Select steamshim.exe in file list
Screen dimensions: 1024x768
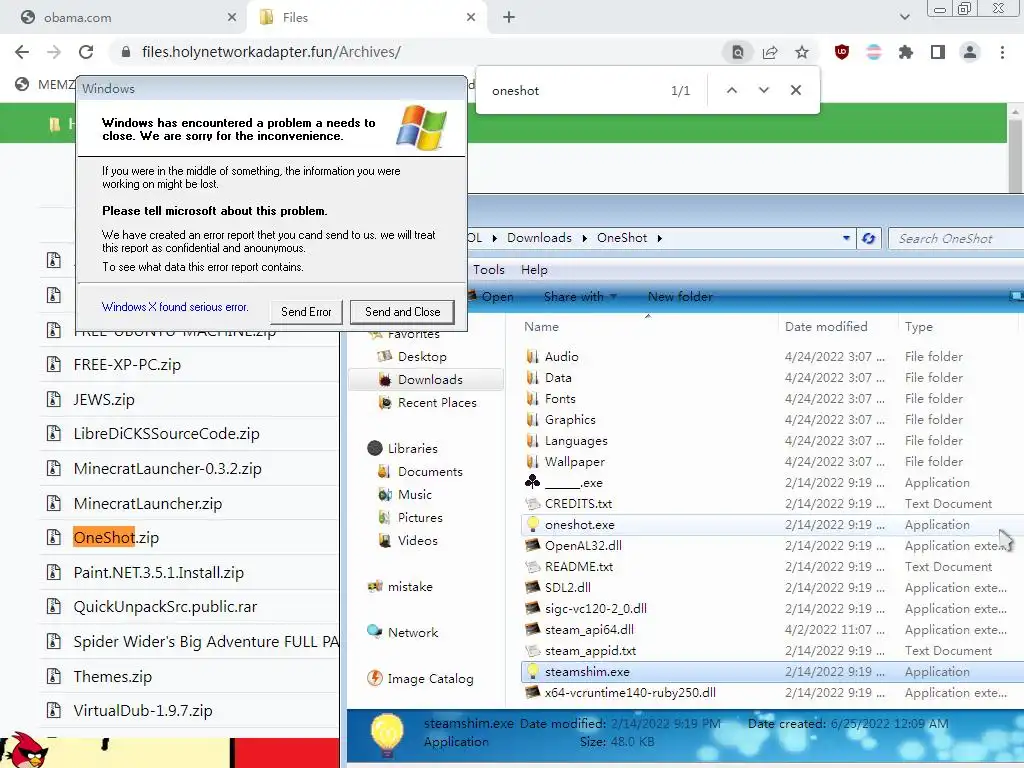click(587, 671)
